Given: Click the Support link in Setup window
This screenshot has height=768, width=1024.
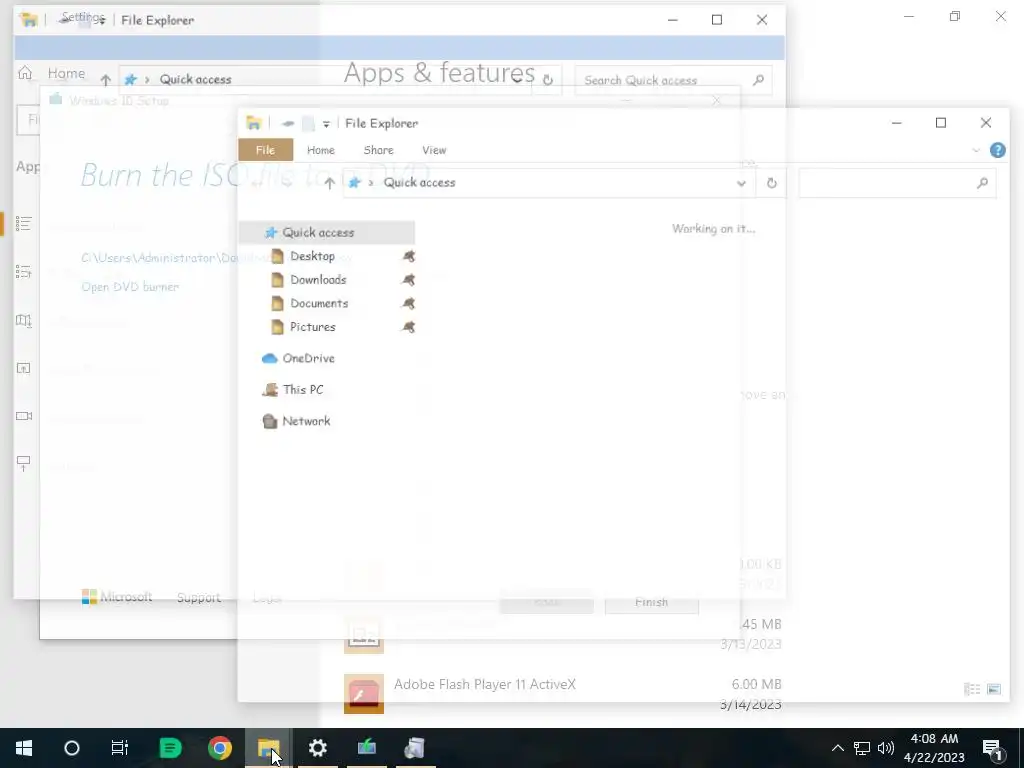Looking at the screenshot, I should pos(199,598).
